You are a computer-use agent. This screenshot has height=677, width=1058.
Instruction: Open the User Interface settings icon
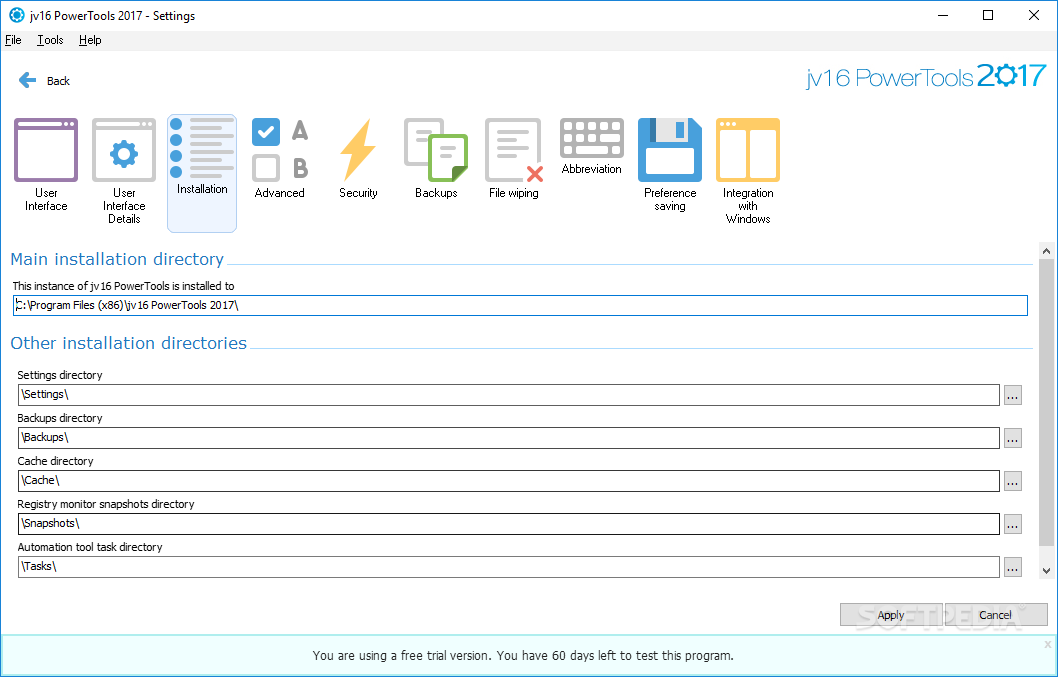click(x=46, y=151)
